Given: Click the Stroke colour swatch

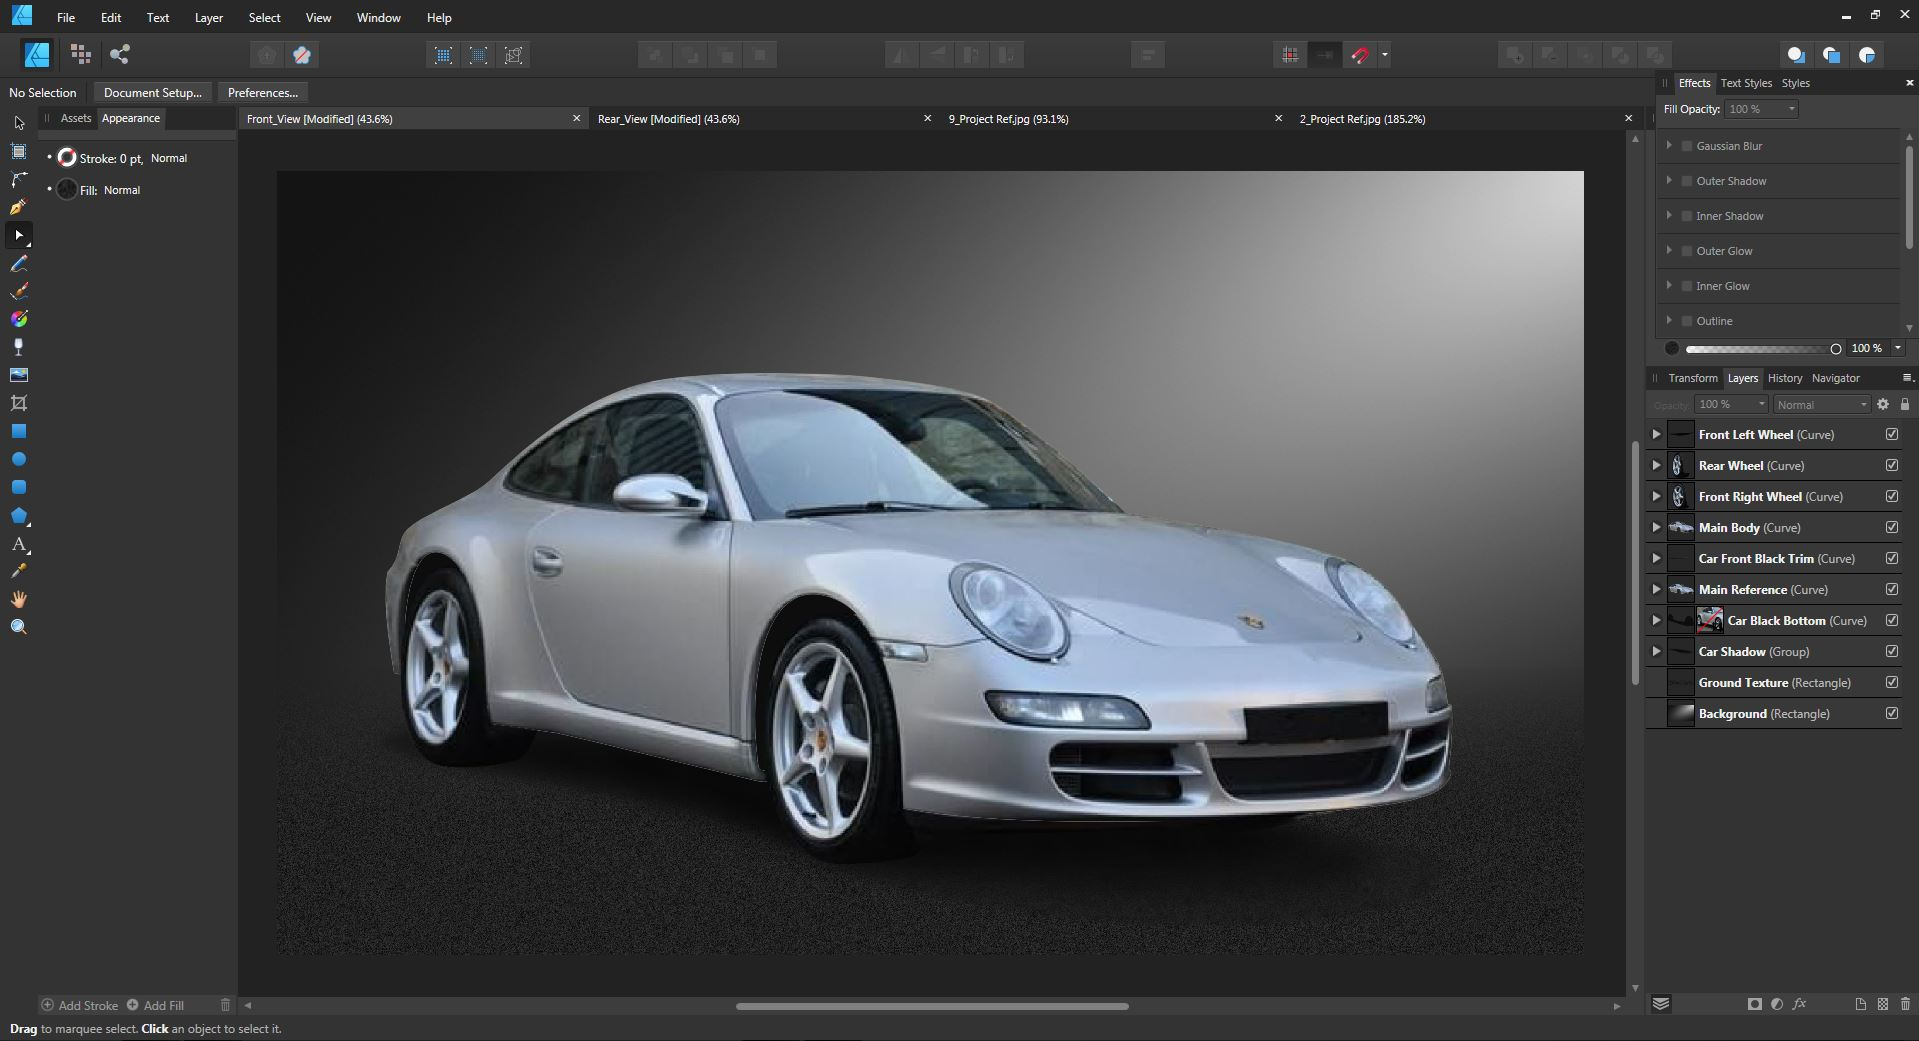Looking at the screenshot, I should pos(67,158).
